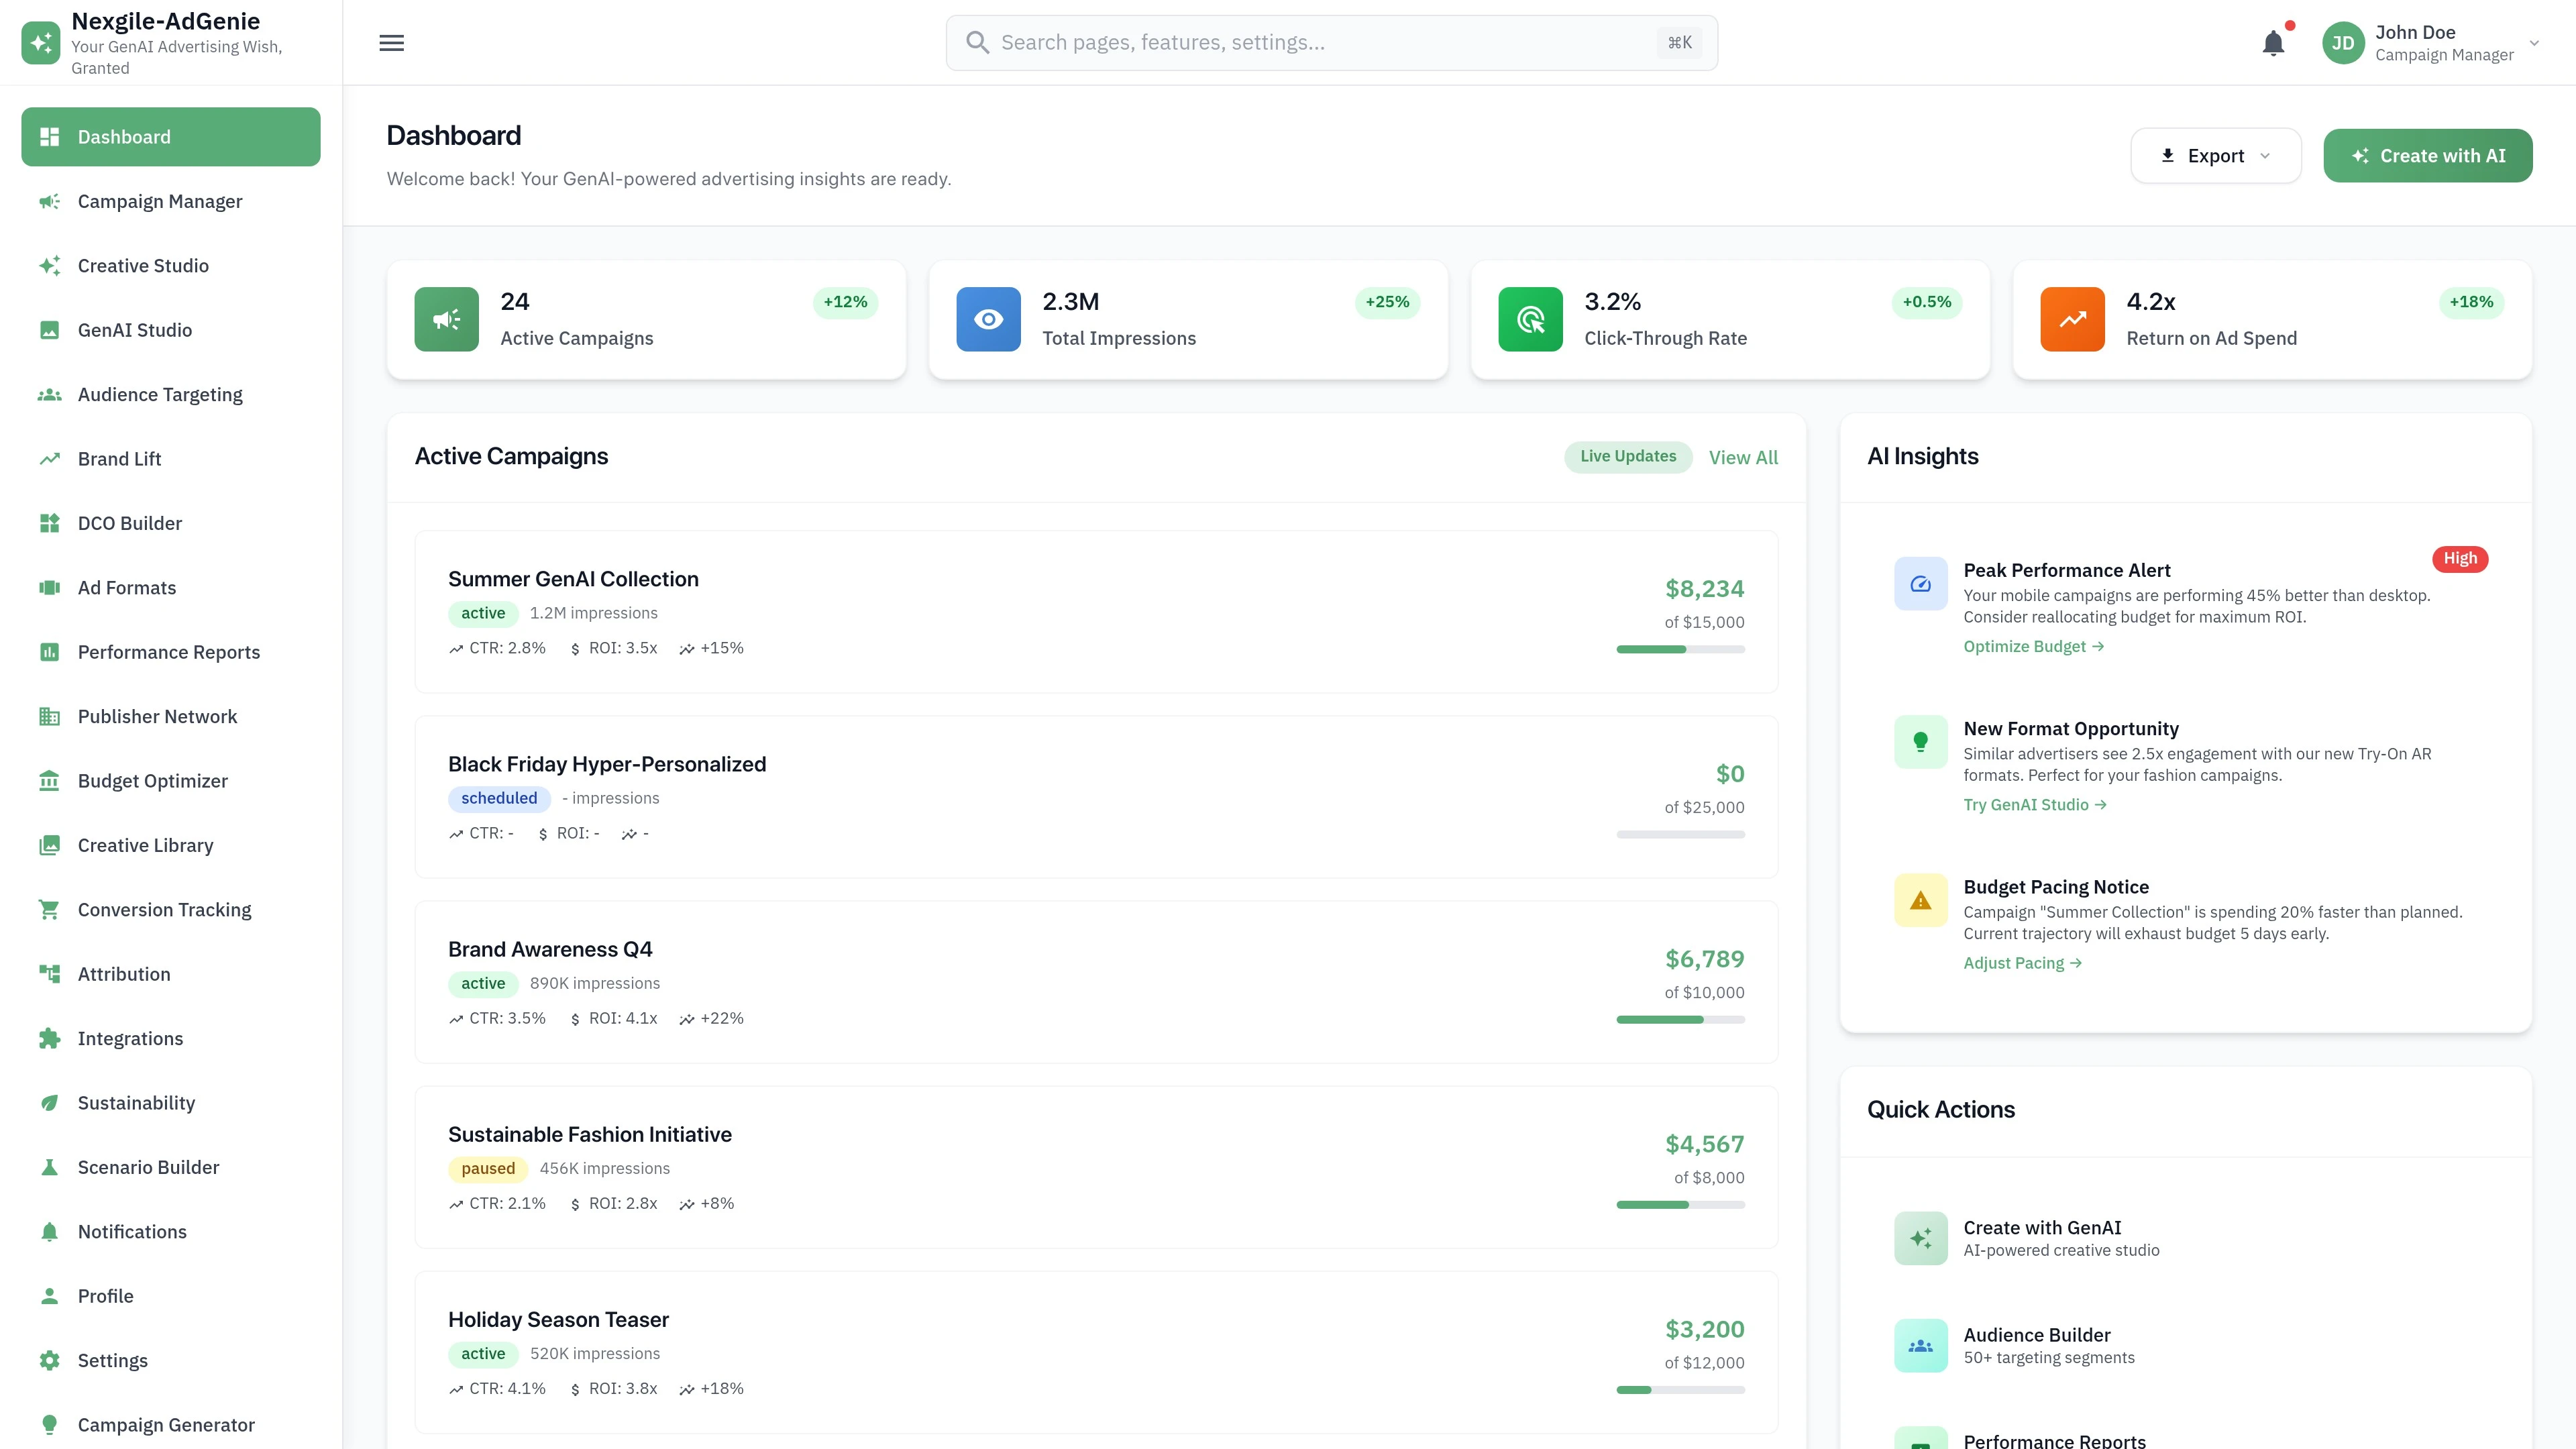The image size is (2576, 1449).
Task: Open Campaign Manager from the sidebar
Action: pyautogui.click(x=160, y=201)
